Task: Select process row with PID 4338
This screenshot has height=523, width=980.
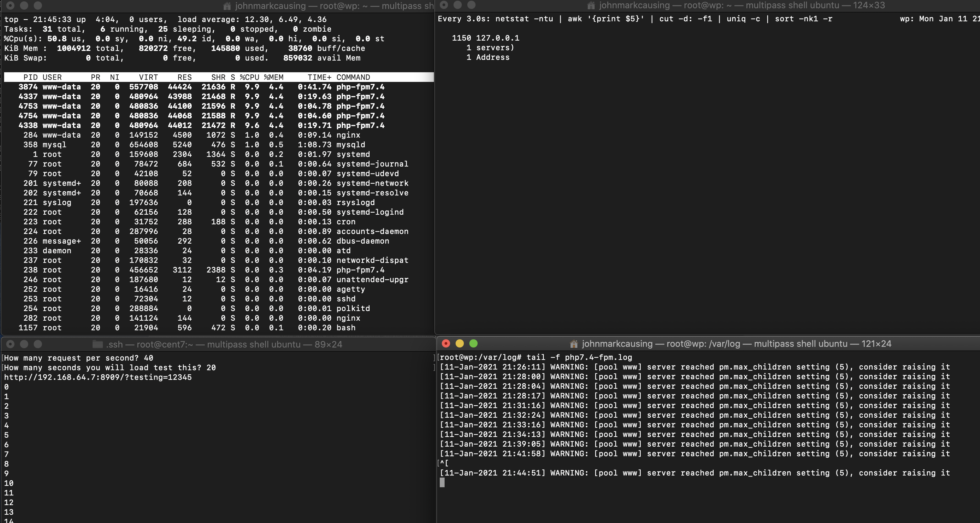Action: tap(218, 126)
